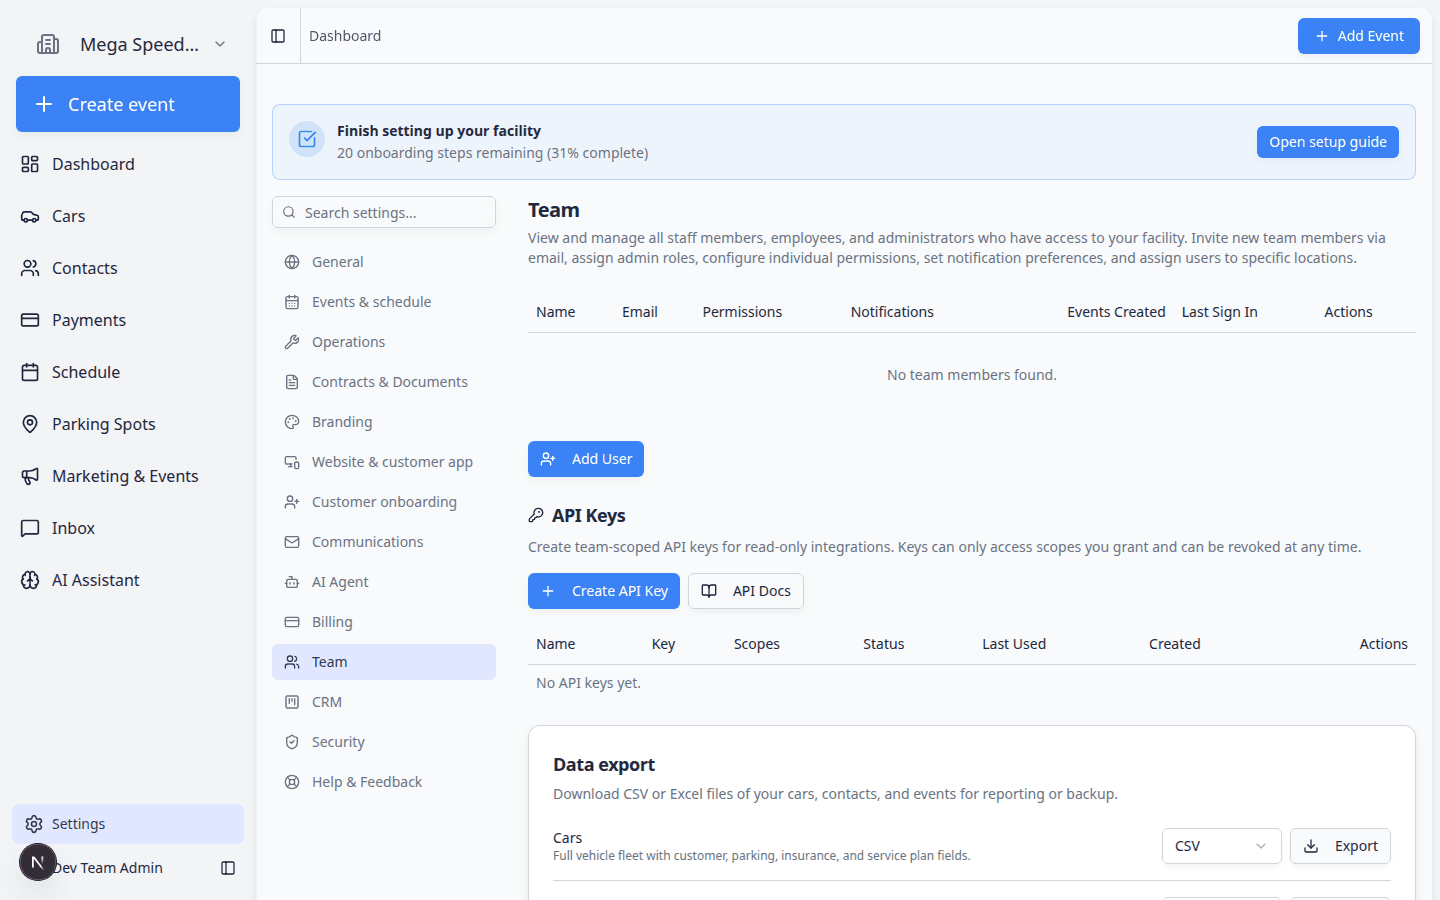This screenshot has height=900, width=1440.
Task: Select the Team settings tab
Action: click(x=384, y=662)
